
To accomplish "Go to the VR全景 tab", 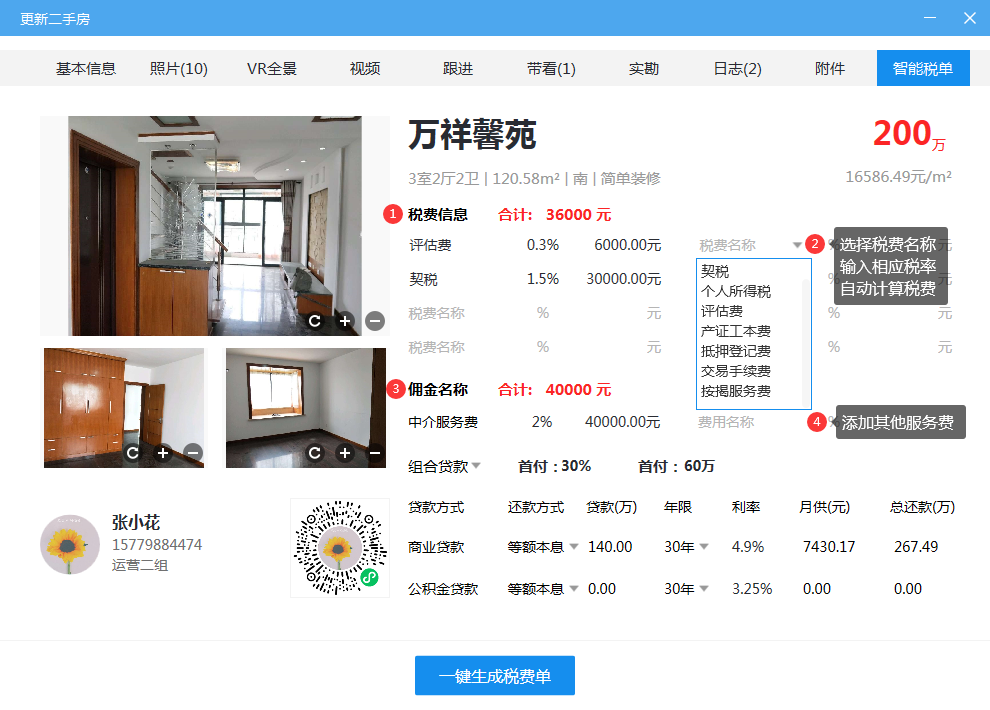I will 272,69.
